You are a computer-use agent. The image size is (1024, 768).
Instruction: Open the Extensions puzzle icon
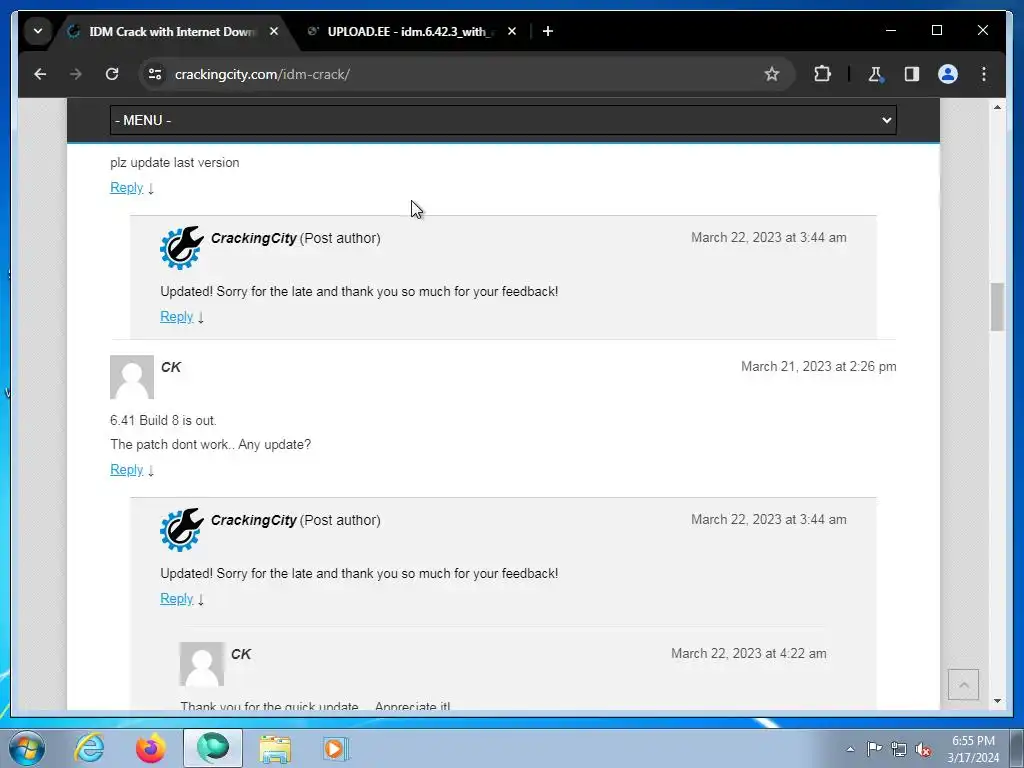(x=822, y=74)
